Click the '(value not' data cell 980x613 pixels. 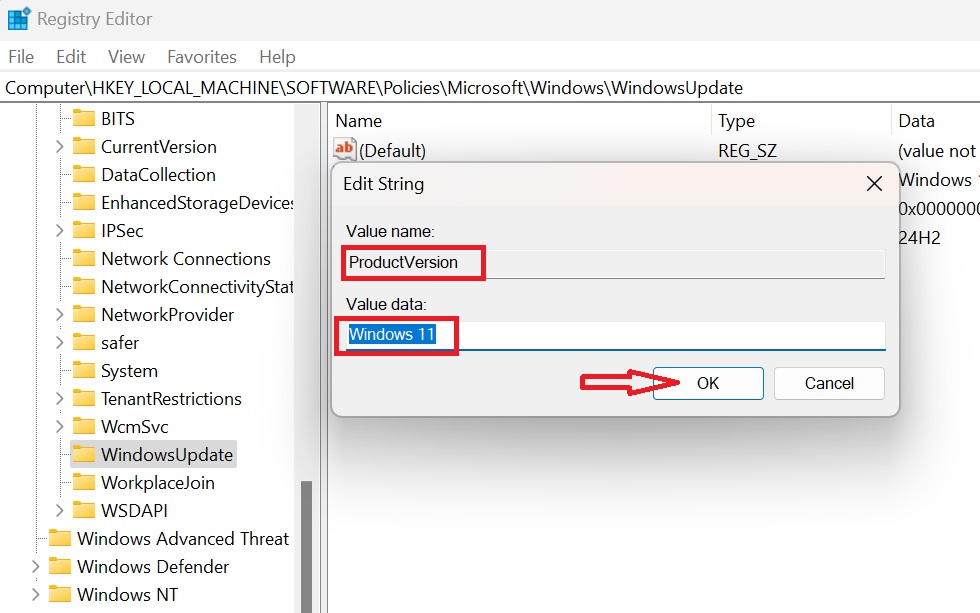tap(937, 151)
